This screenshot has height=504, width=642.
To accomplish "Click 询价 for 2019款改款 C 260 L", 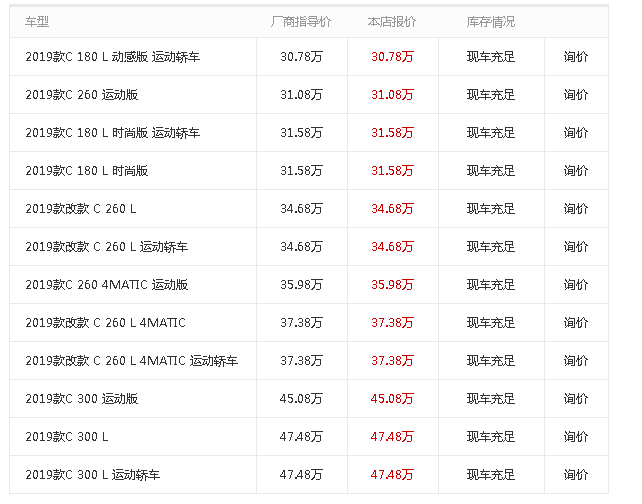I will tap(576, 209).
